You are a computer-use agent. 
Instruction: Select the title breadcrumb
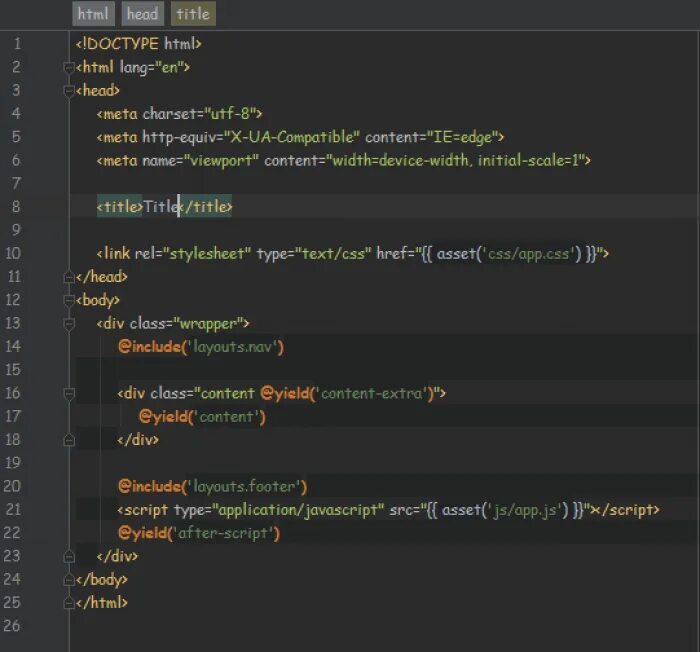click(x=193, y=14)
